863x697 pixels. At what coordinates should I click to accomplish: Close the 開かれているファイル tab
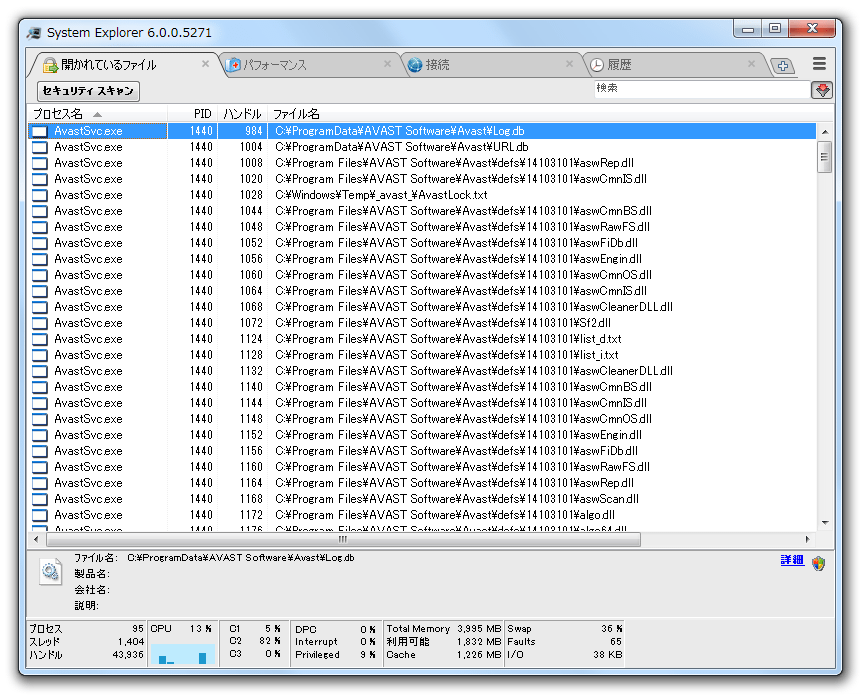tap(205, 64)
